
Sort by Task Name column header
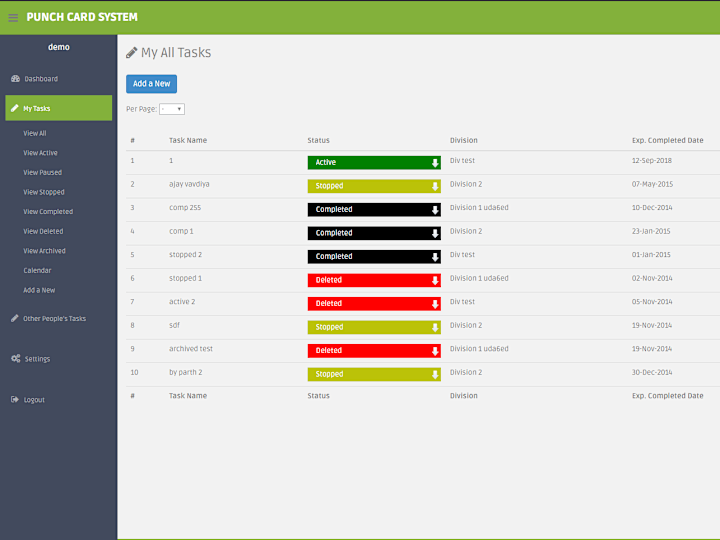click(188, 140)
